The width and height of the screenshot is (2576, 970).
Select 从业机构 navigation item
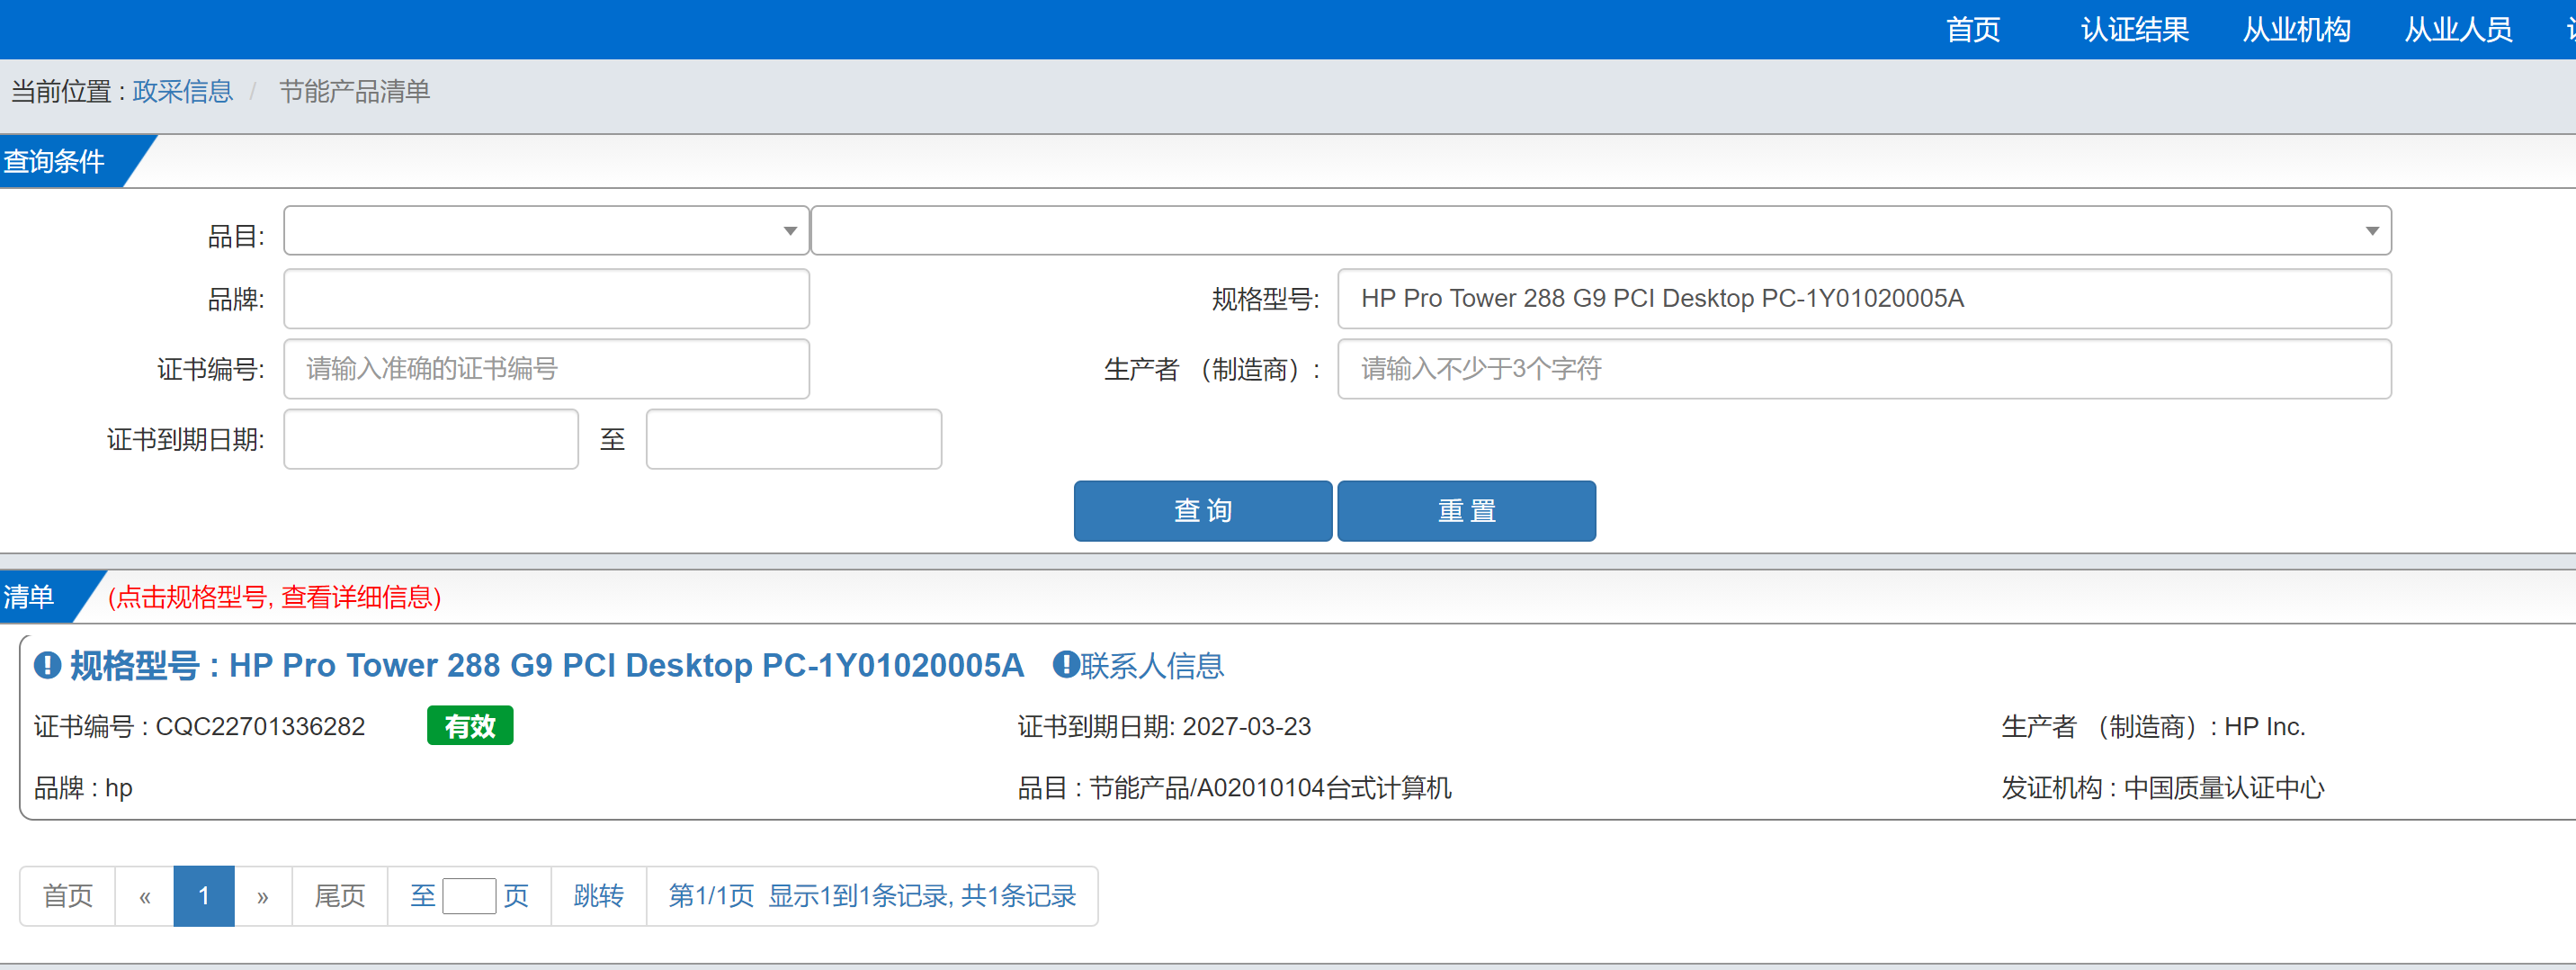[x=2296, y=29]
